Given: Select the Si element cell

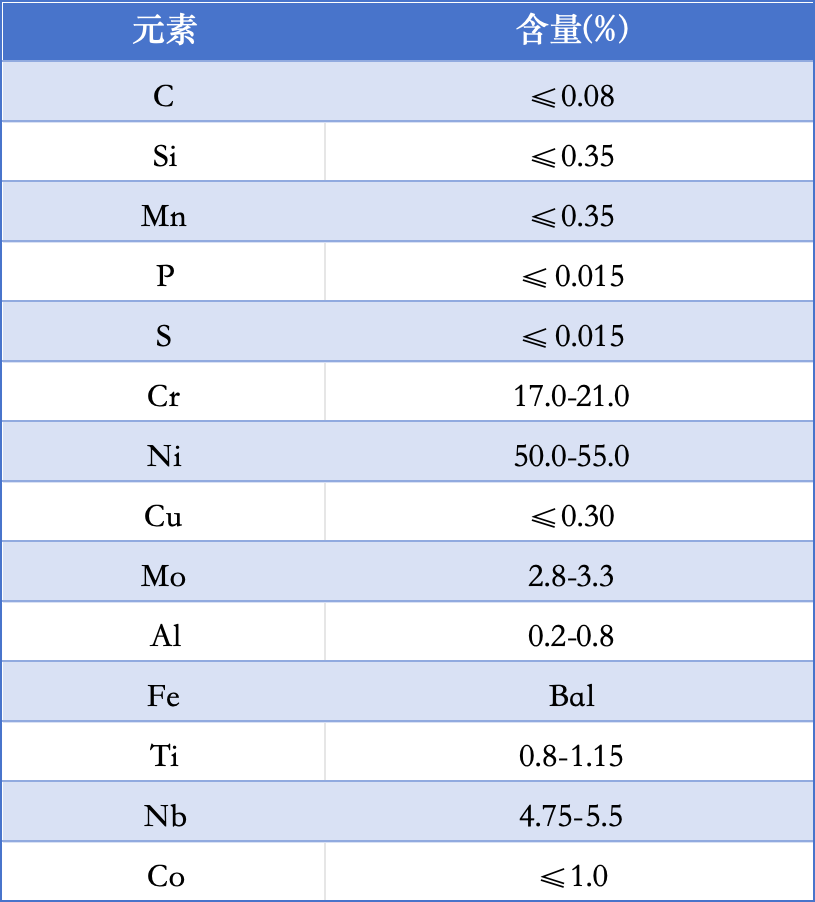Looking at the screenshot, I should pyautogui.click(x=164, y=156).
